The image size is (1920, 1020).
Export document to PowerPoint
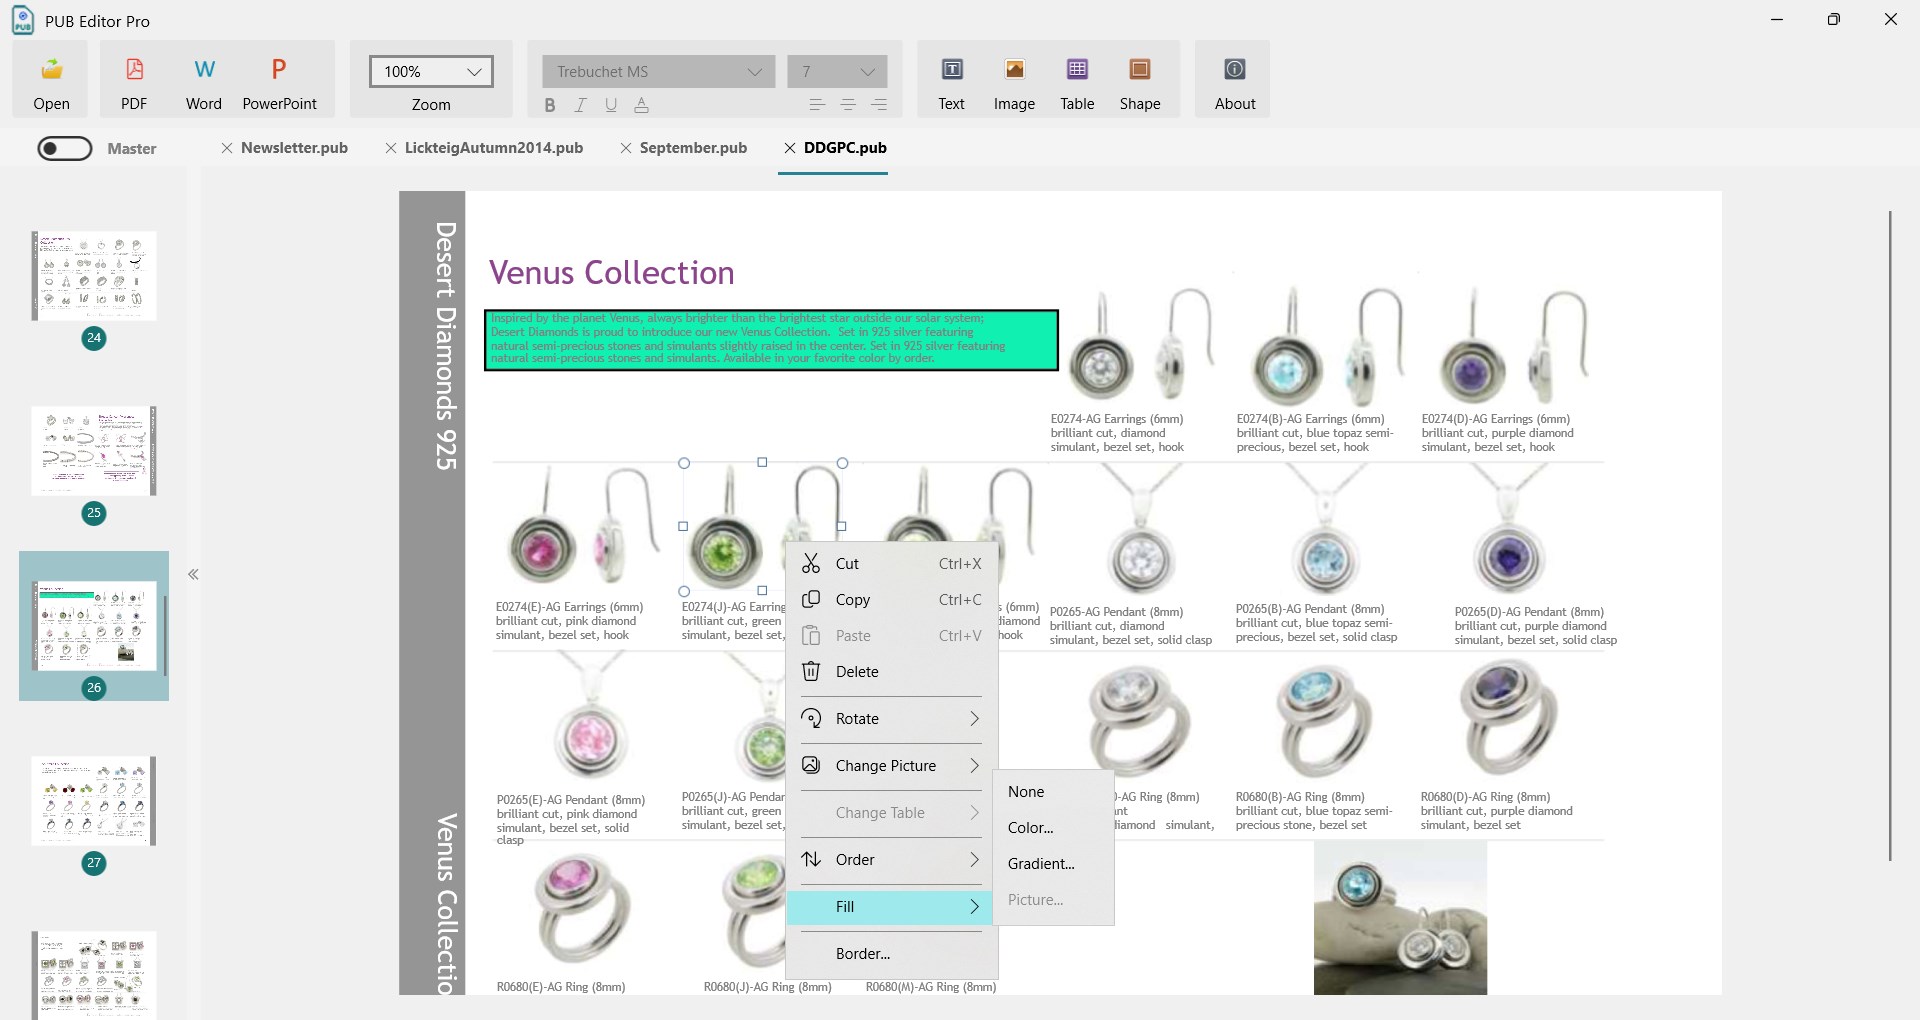279,70
